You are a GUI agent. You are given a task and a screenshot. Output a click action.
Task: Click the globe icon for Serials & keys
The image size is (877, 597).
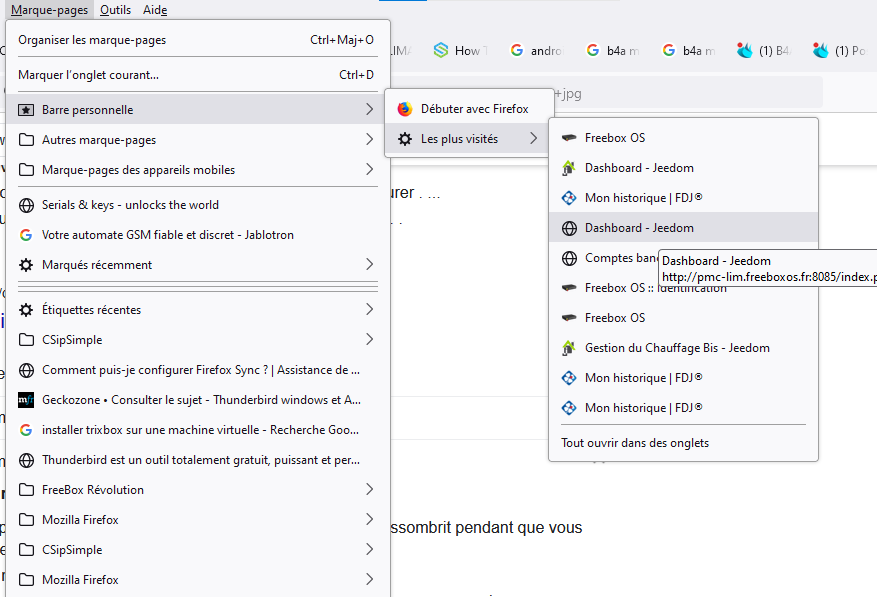click(x=26, y=205)
